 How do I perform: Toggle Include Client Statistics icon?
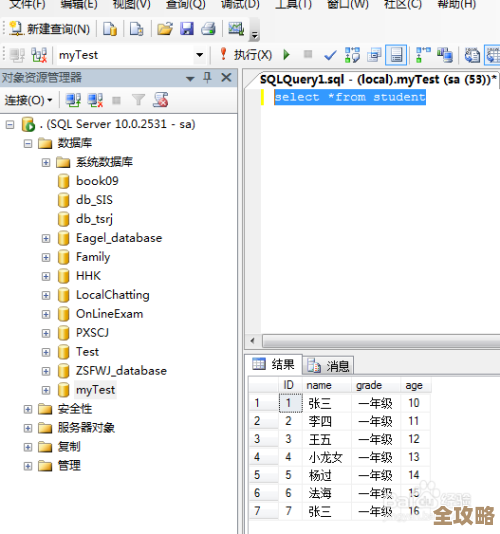(444, 55)
